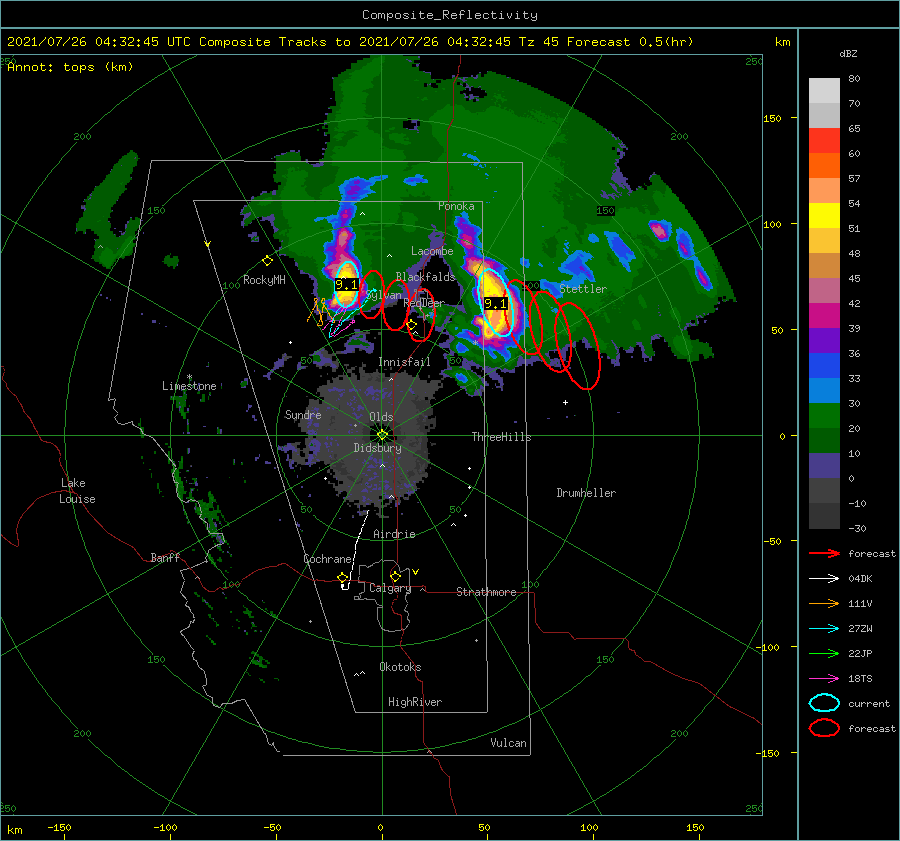This screenshot has height=841, width=900.
Task: Select the indigo 0-10 dBZ swatch
Action: pyautogui.click(x=824, y=466)
